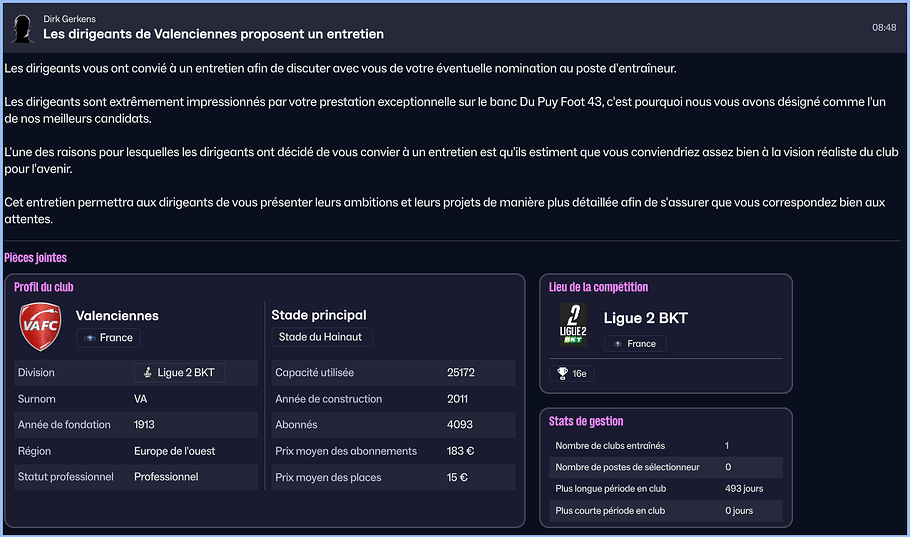Click the France flag button under Ligue 2 BKT

point(635,344)
